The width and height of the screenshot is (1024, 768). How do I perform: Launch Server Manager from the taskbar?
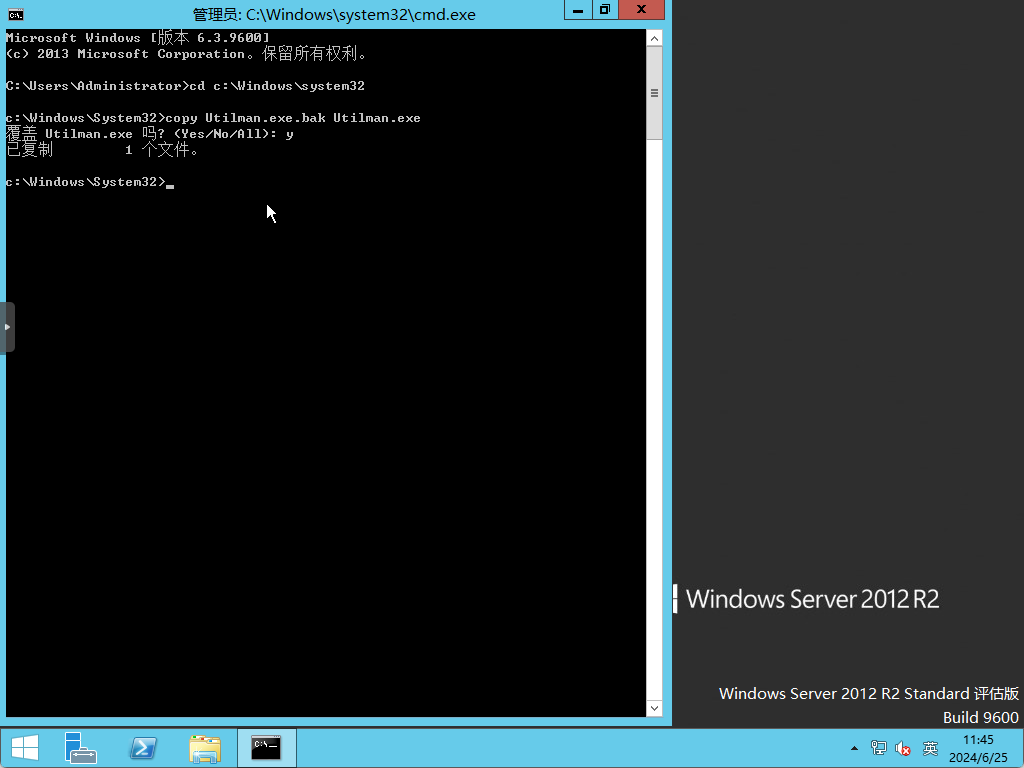[80, 748]
